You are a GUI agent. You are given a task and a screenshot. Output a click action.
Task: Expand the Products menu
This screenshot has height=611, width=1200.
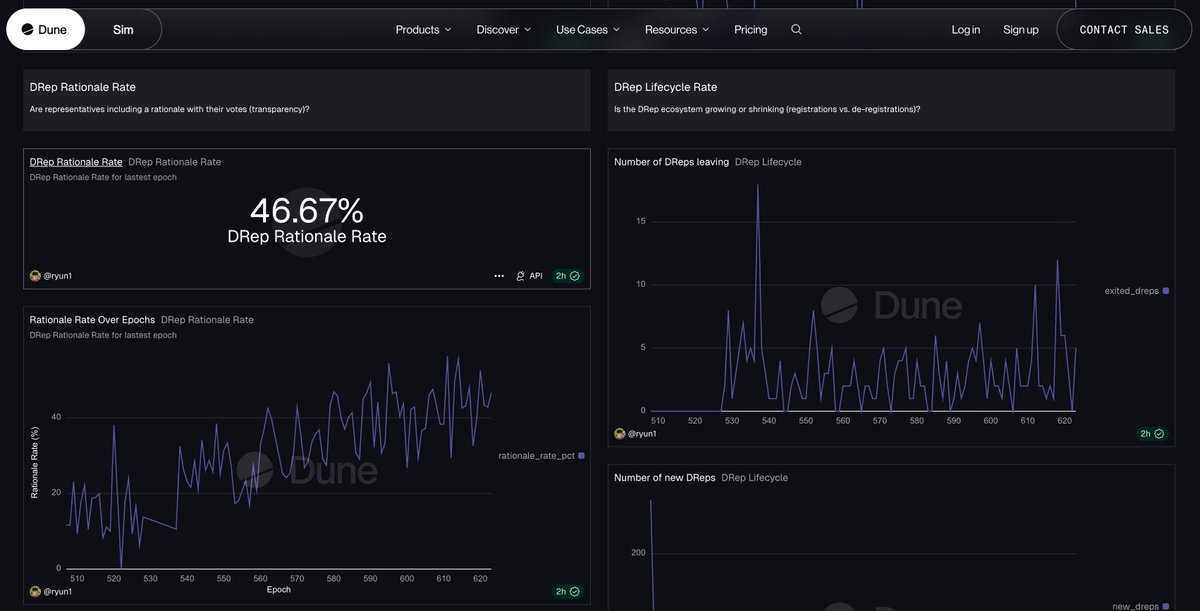point(423,30)
